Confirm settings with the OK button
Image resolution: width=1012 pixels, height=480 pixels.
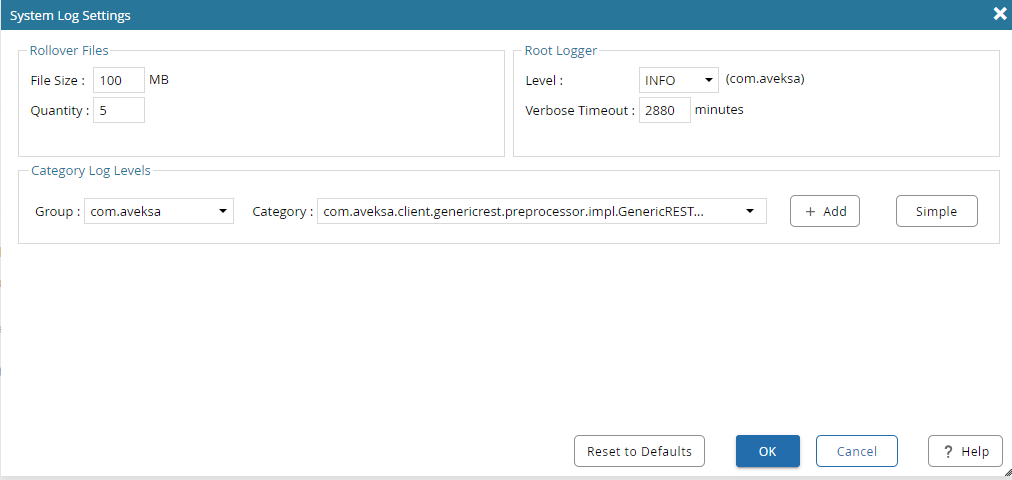pos(767,451)
